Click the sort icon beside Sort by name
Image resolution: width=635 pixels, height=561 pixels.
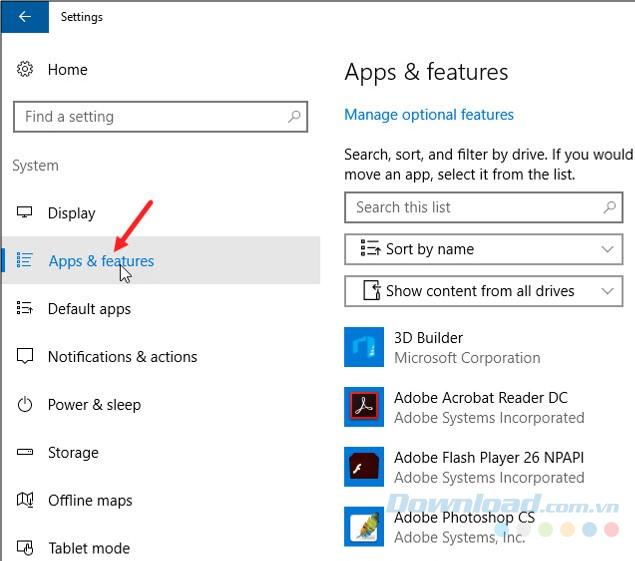click(x=370, y=248)
